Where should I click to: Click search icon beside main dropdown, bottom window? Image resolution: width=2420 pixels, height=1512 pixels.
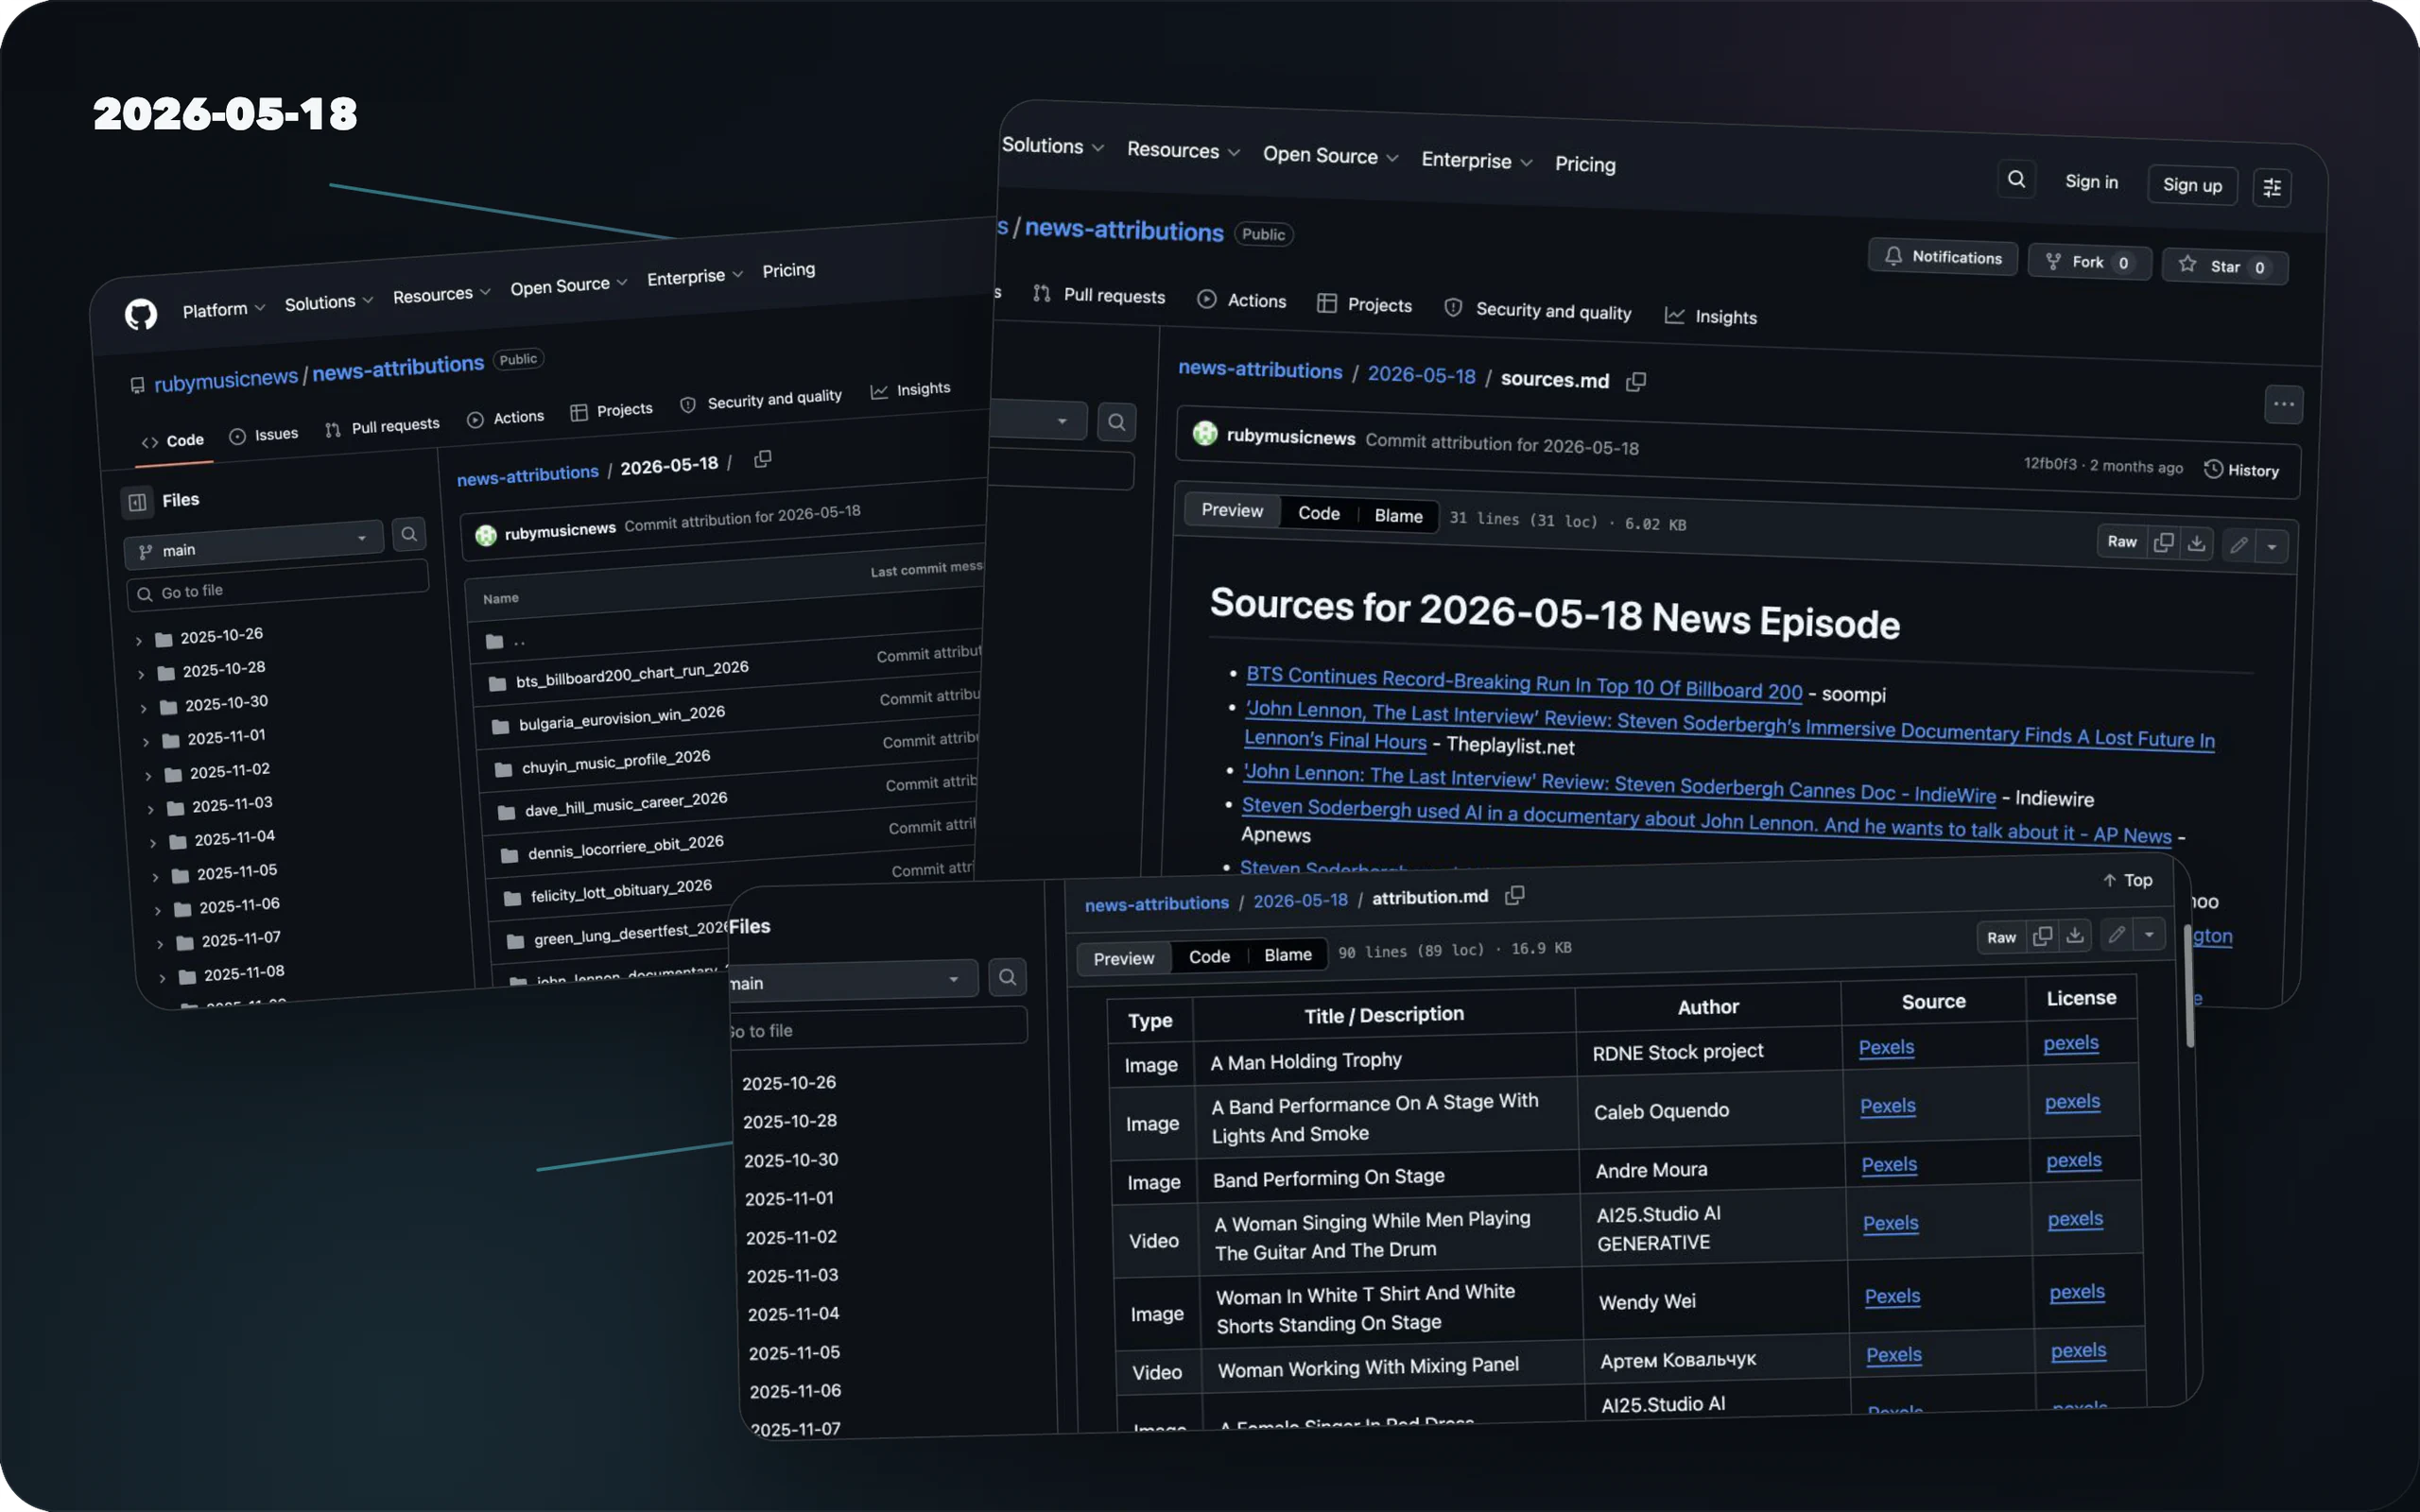coord(1007,977)
